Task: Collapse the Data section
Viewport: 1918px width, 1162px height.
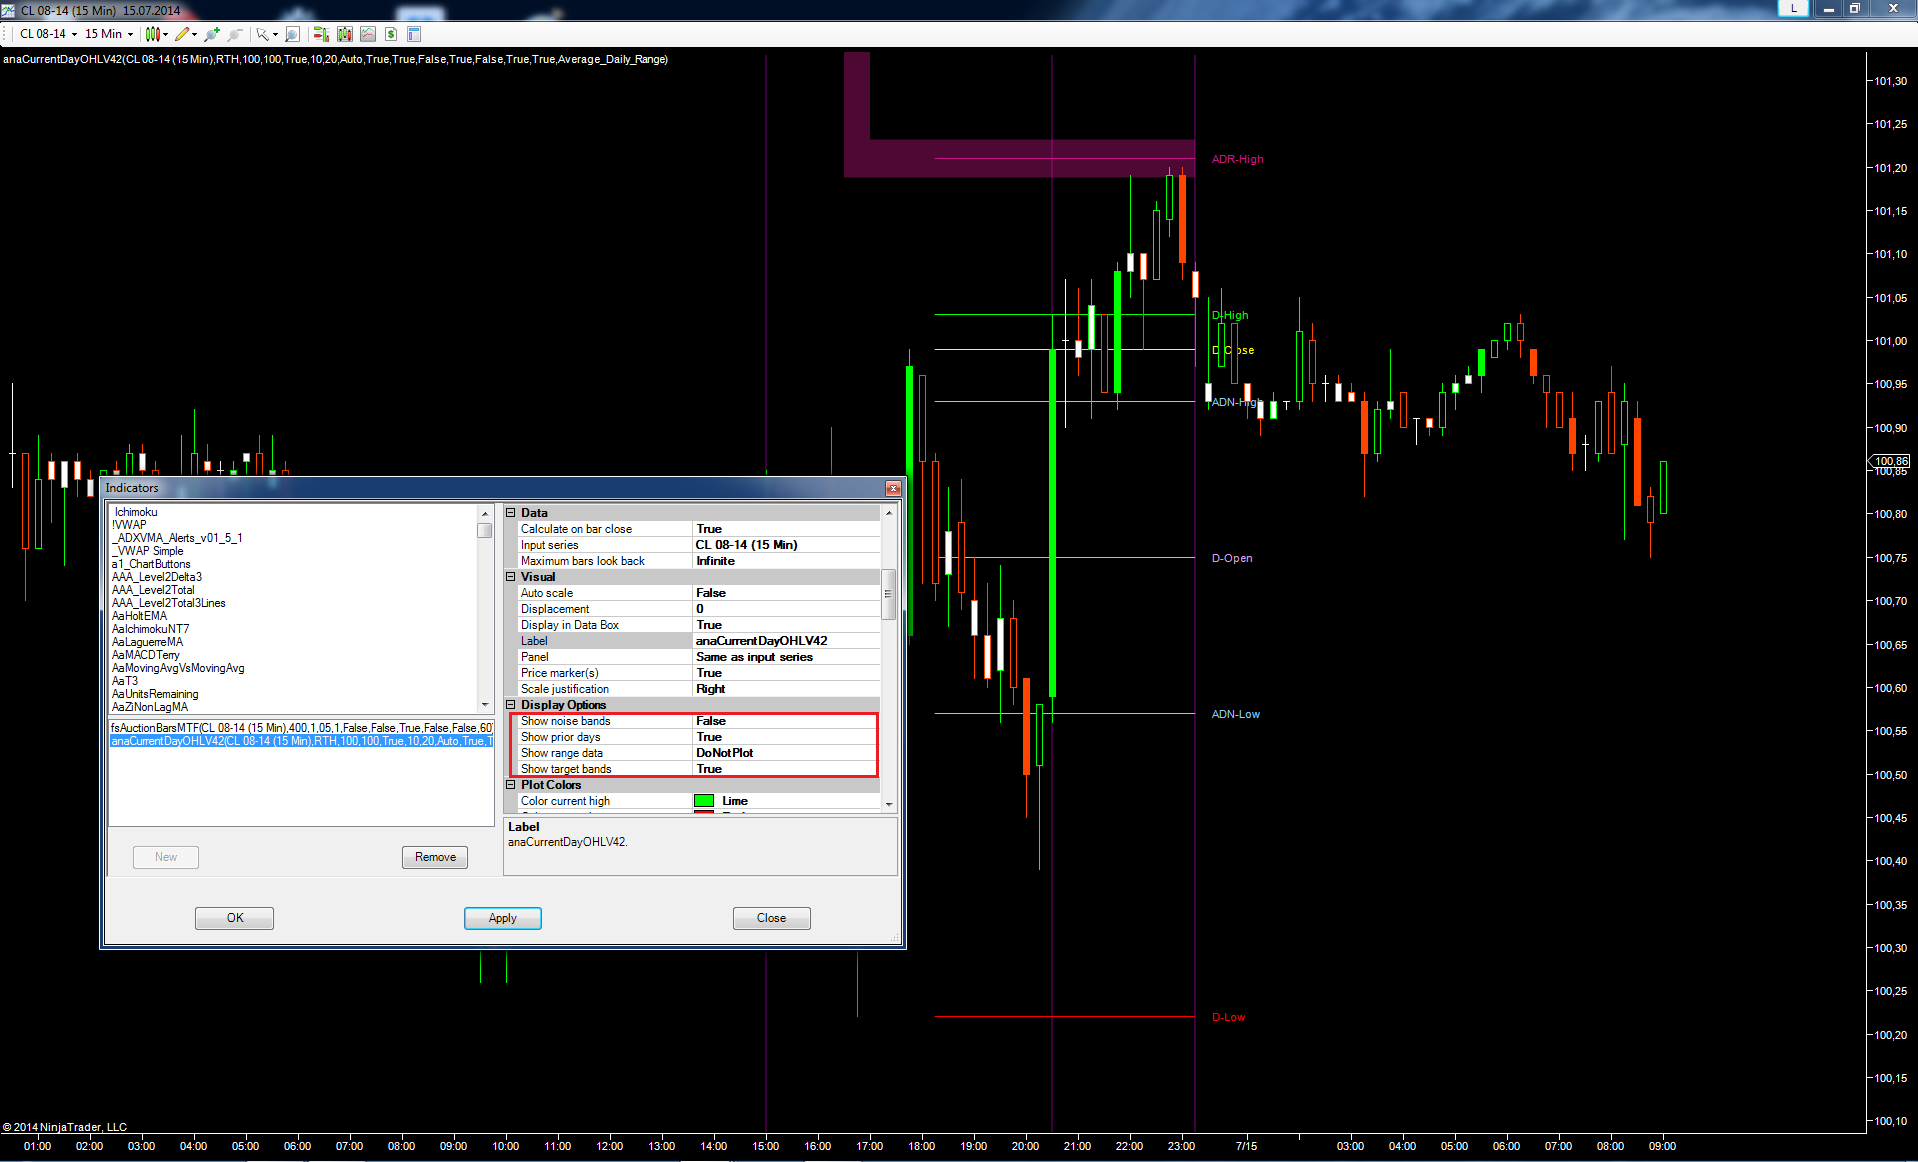Action: [x=511, y=513]
